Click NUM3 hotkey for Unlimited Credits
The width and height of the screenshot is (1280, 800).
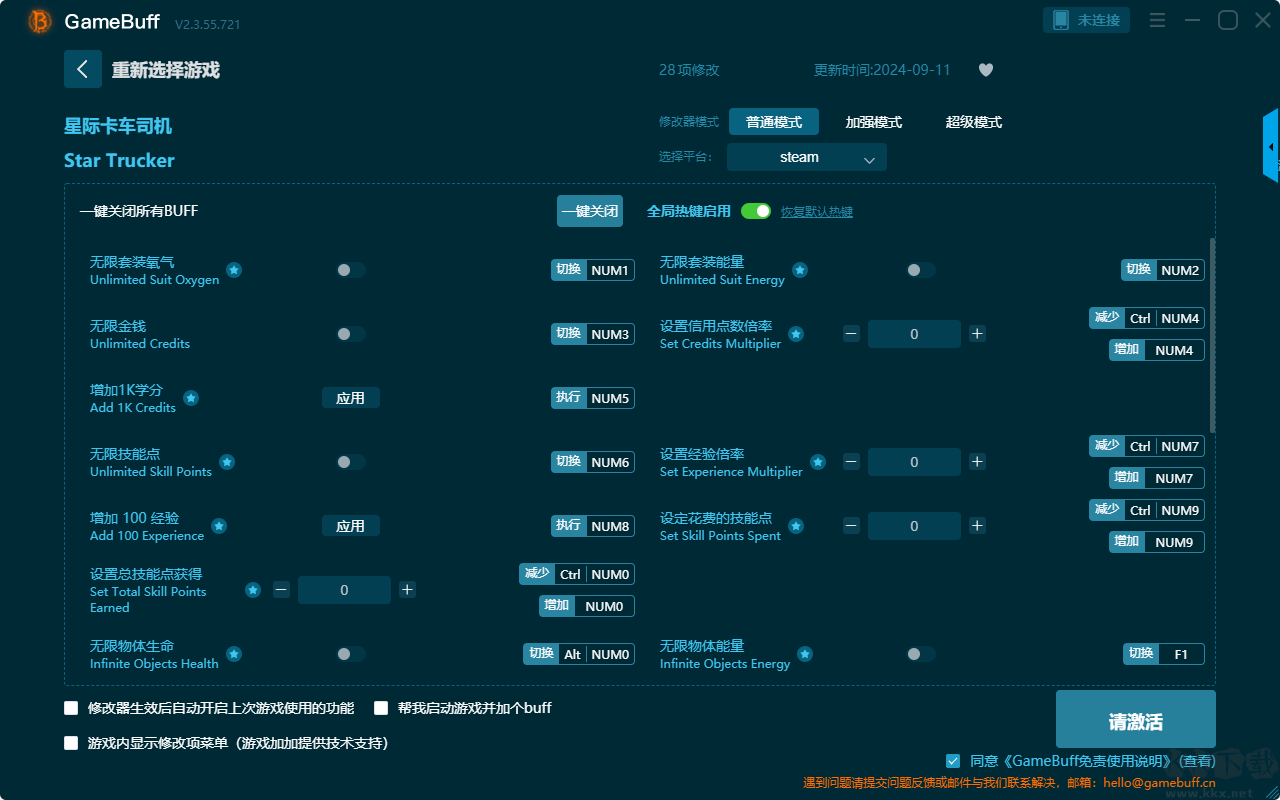click(593, 334)
